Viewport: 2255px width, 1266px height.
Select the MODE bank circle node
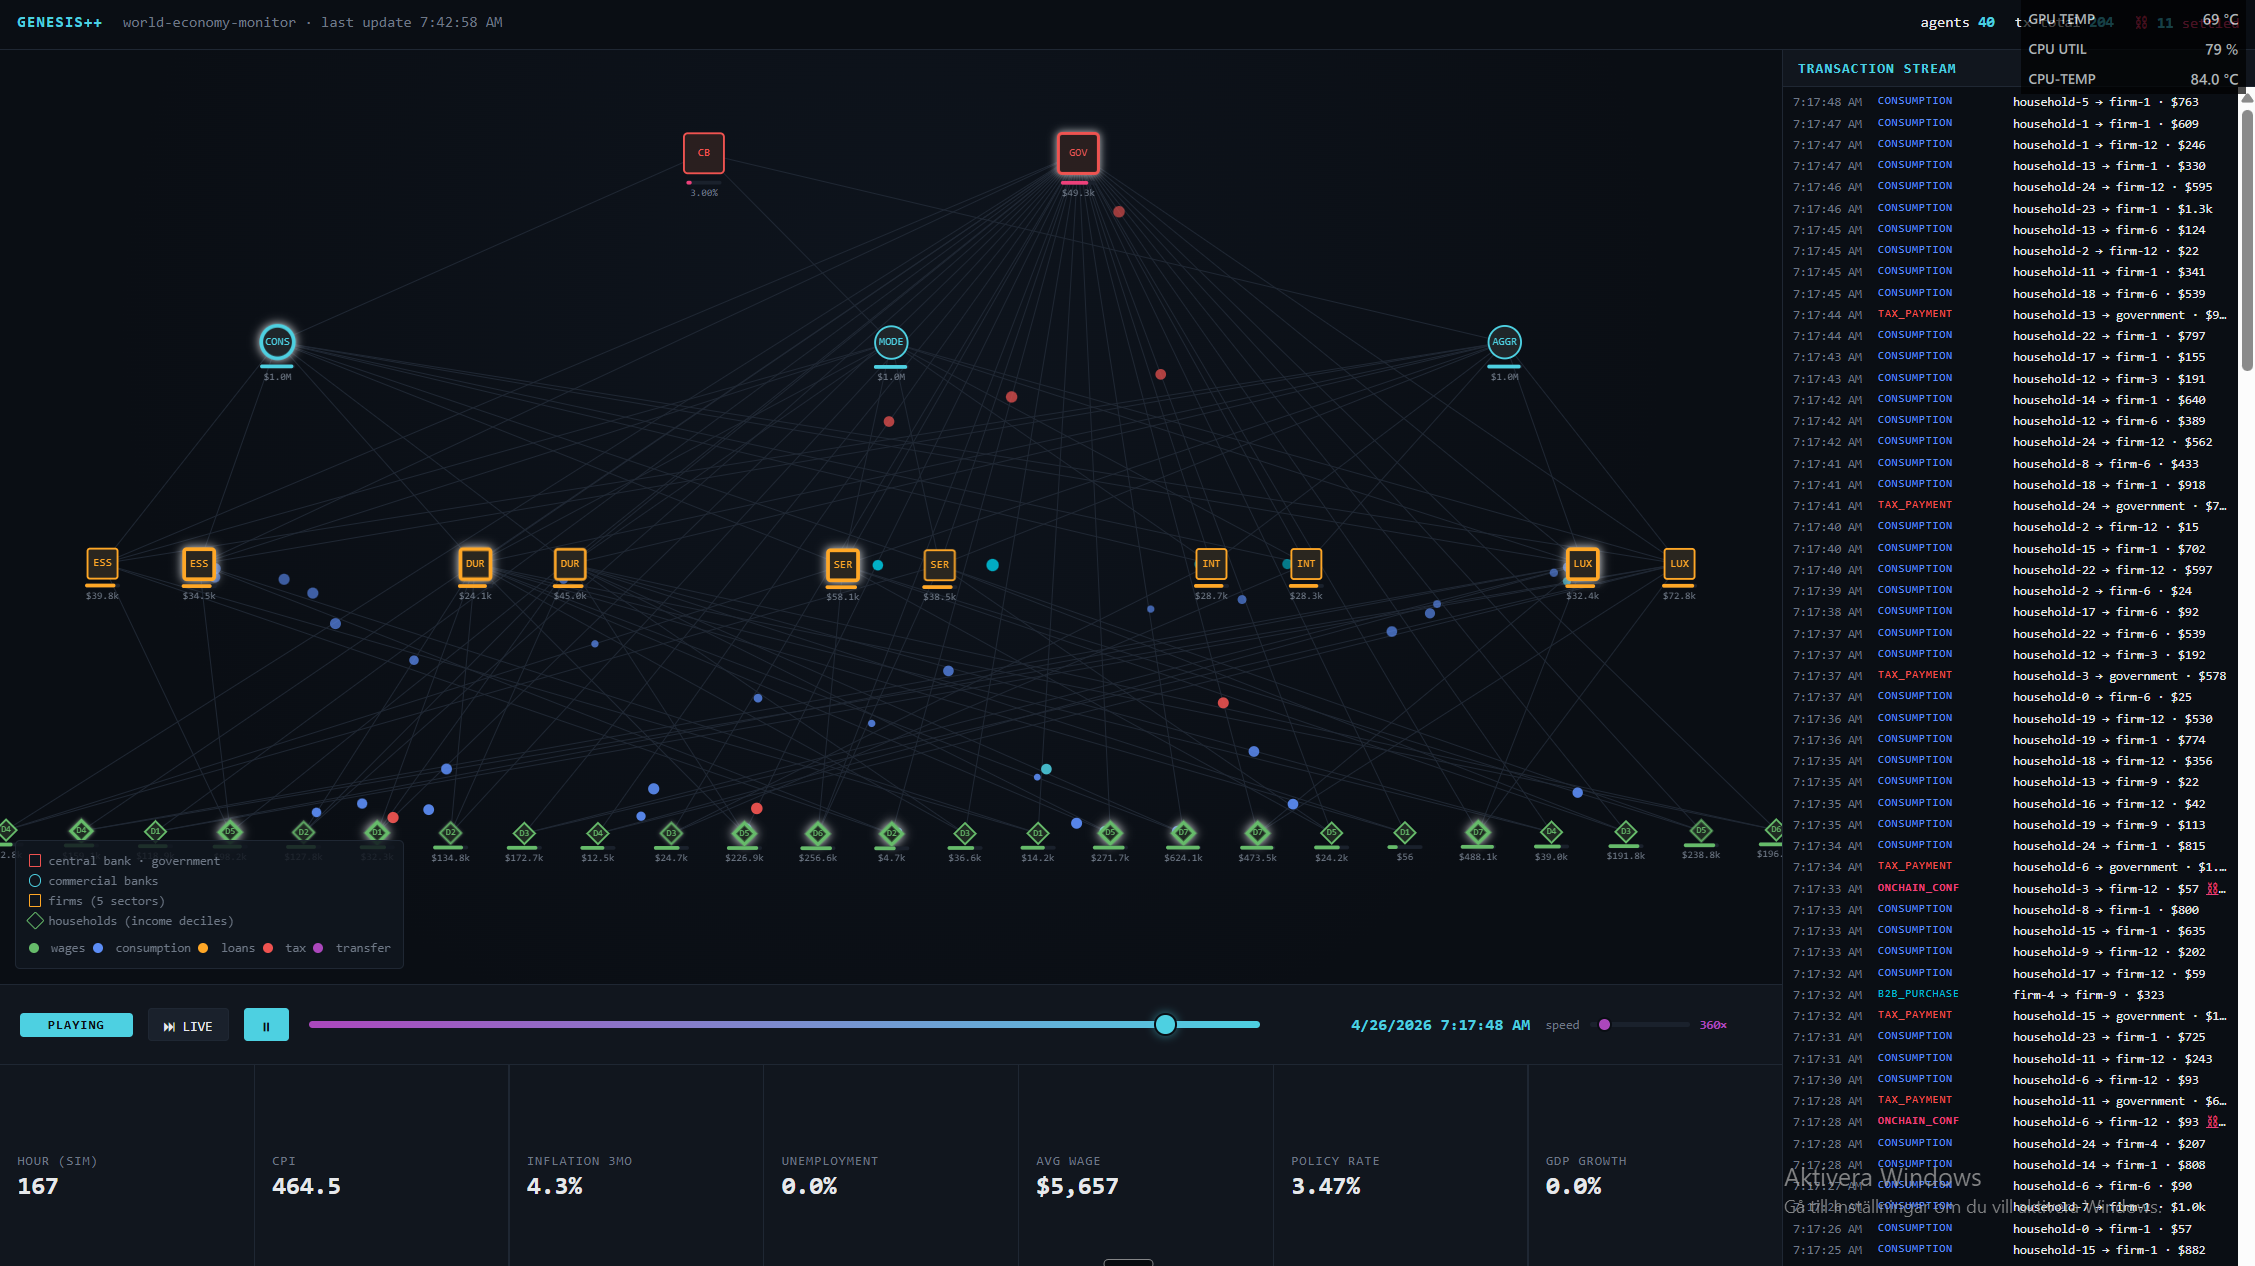click(x=890, y=342)
